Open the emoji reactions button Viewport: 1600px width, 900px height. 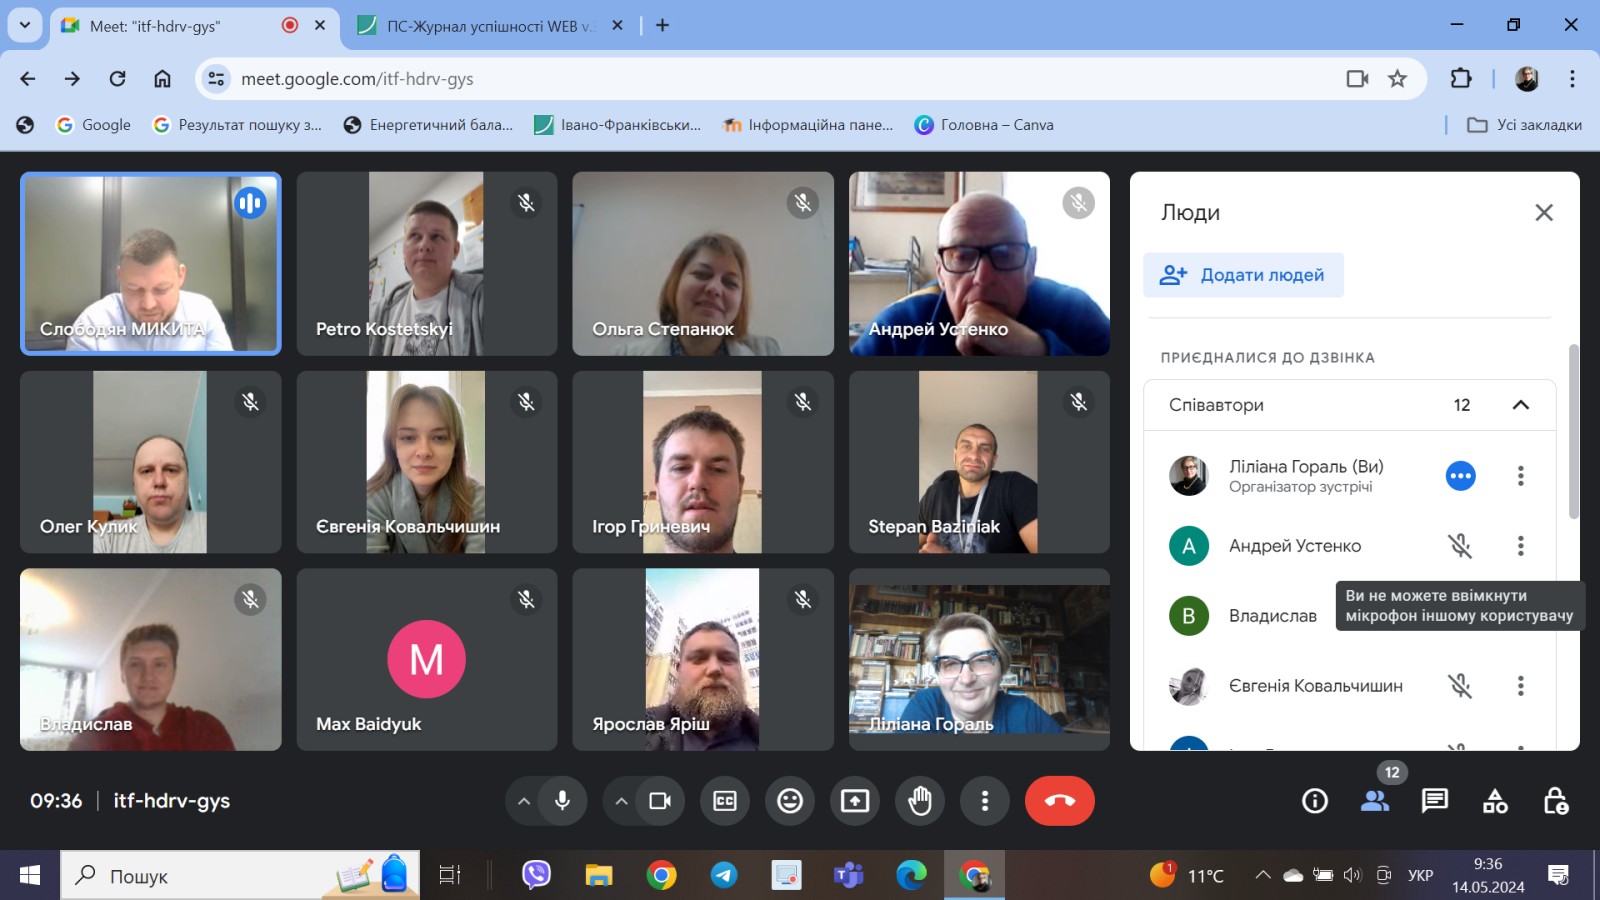[x=790, y=801]
